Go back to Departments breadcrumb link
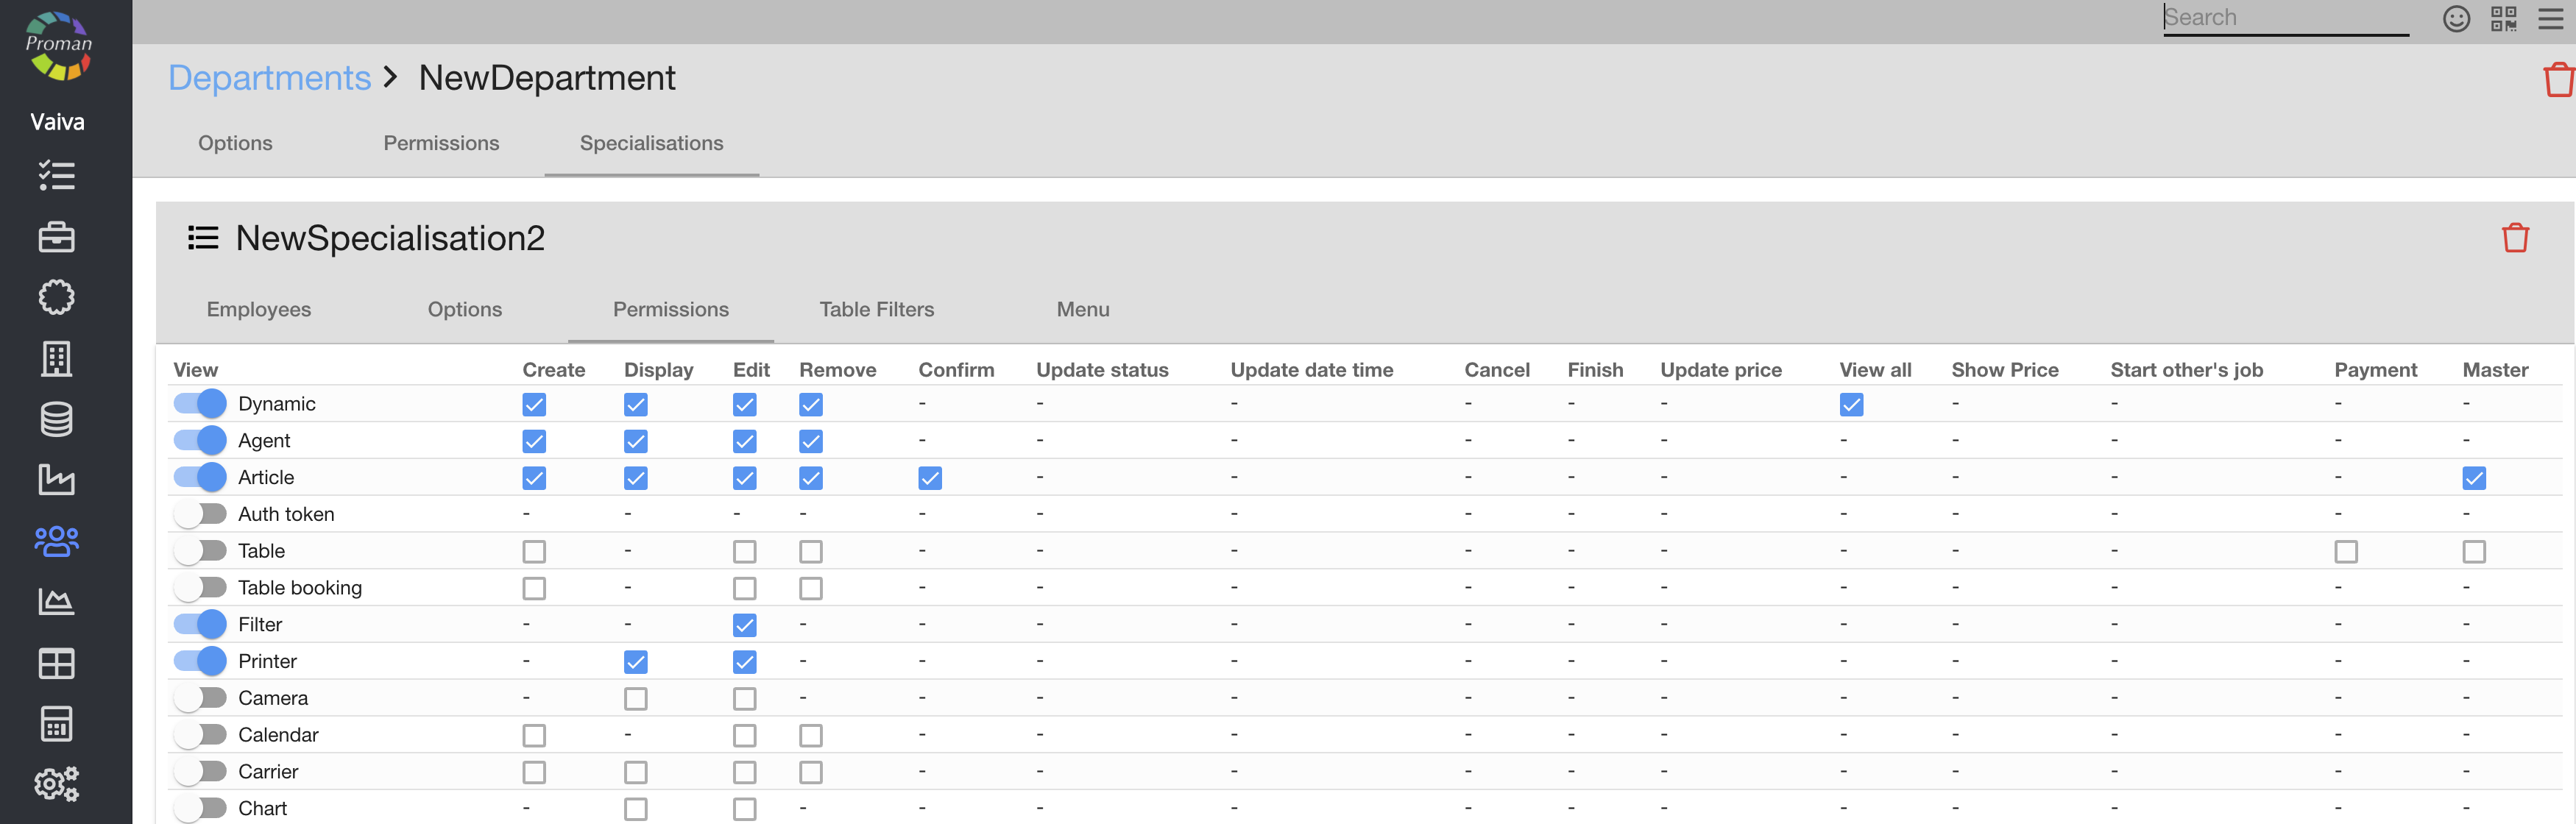The height and width of the screenshot is (824, 2576). [x=269, y=78]
